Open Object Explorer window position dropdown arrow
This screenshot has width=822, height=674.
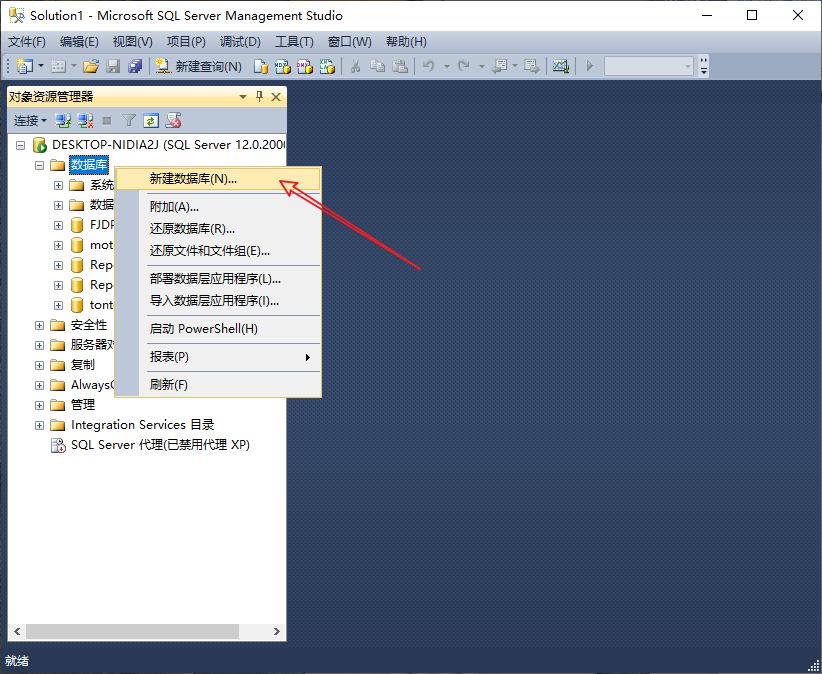pos(243,97)
